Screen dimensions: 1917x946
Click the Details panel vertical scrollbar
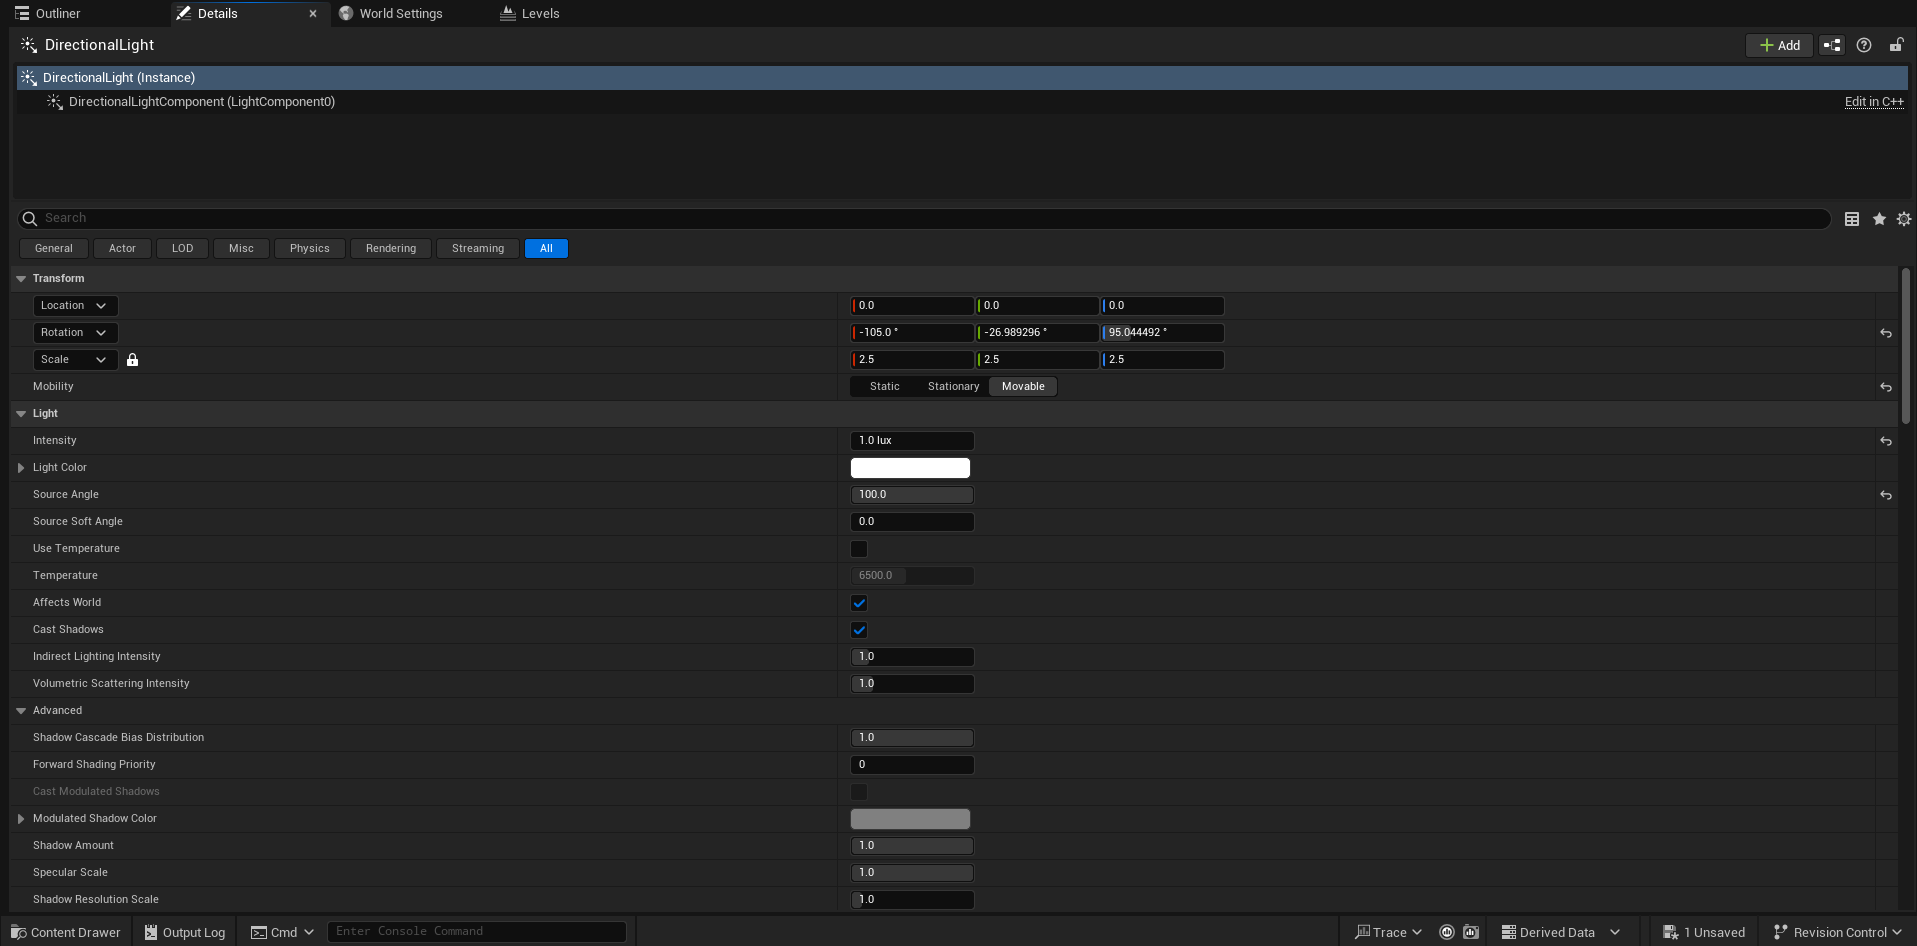point(1906,345)
